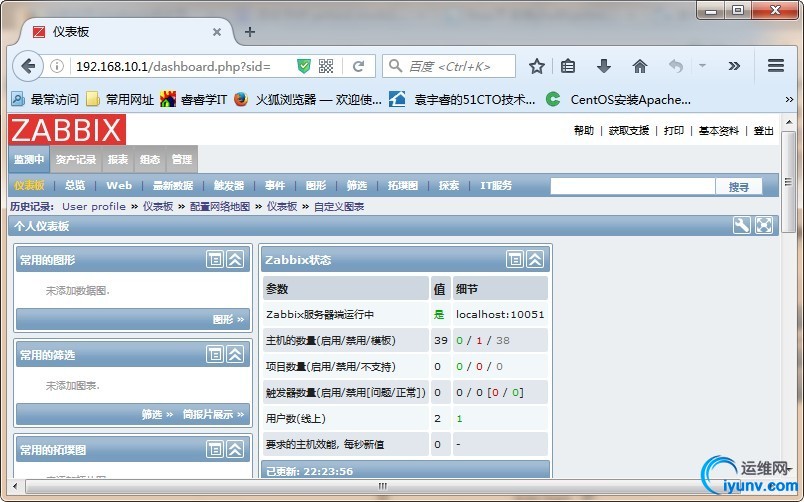
Task: Click the 登出 logout link
Action: pos(763,131)
